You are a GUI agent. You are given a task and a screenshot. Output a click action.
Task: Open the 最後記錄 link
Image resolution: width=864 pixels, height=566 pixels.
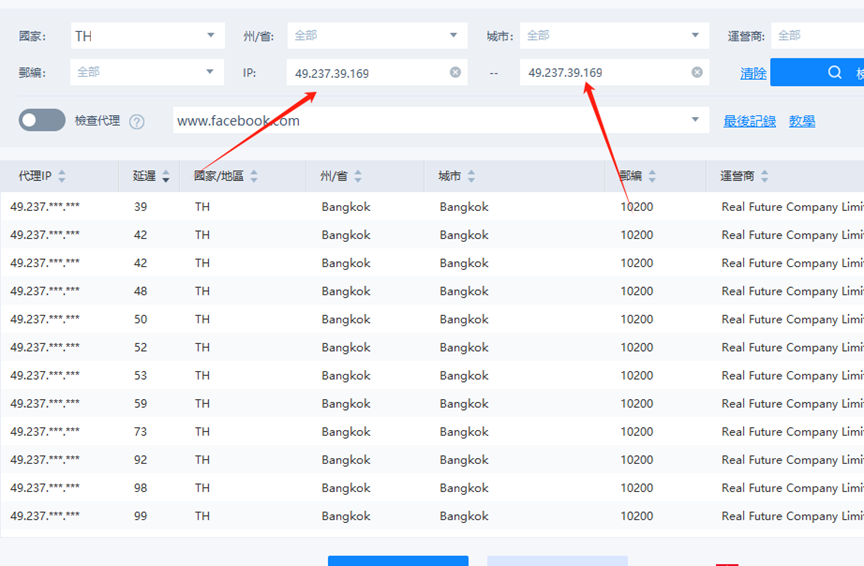click(x=749, y=121)
